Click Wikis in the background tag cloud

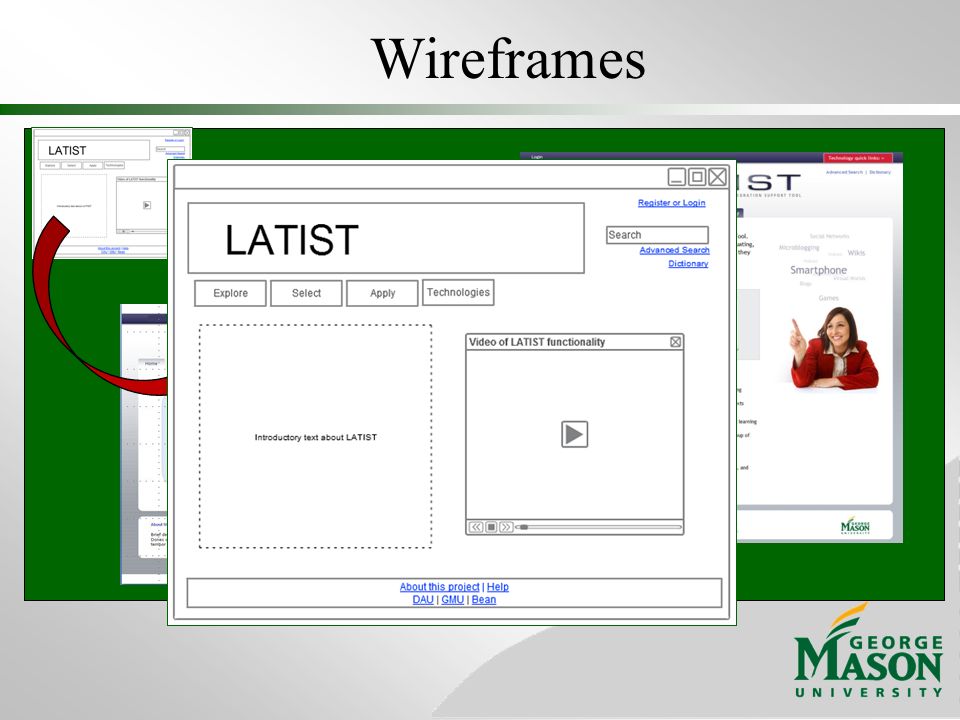click(x=857, y=253)
